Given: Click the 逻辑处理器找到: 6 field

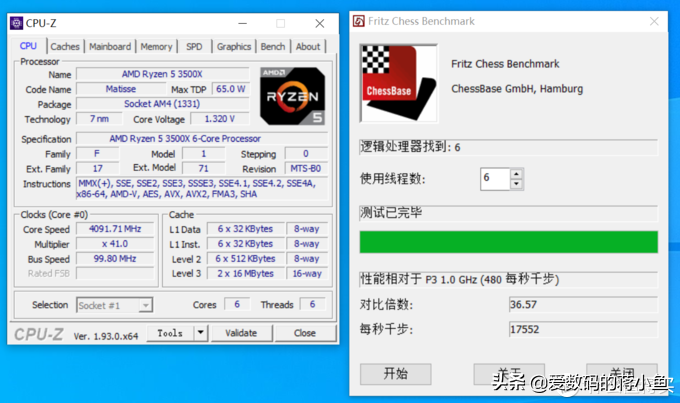Looking at the screenshot, I should tap(508, 147).
